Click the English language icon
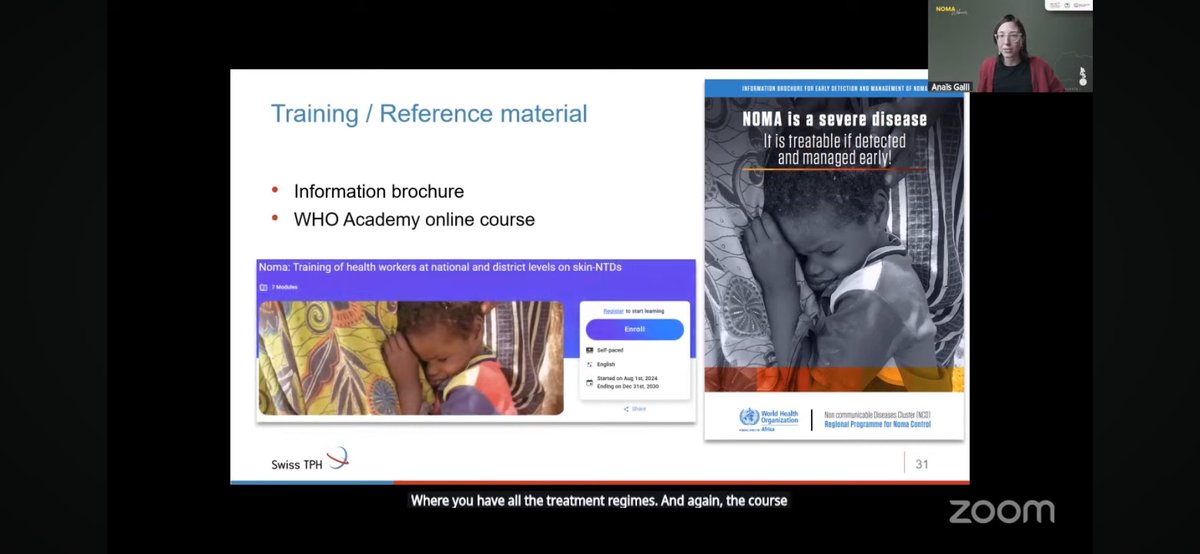1200x554 pixels. (589, 364)
